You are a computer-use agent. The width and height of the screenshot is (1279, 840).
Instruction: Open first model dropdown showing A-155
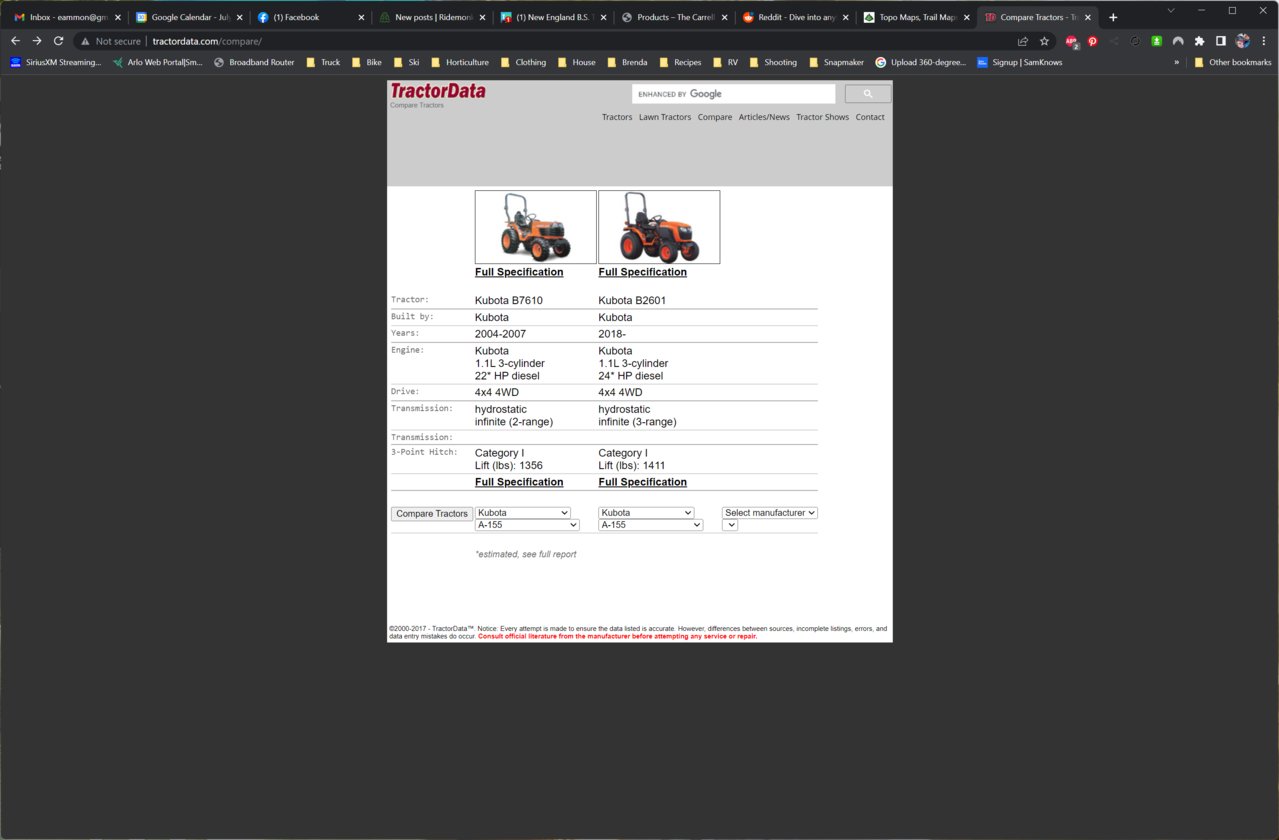[x=527, y=525]
